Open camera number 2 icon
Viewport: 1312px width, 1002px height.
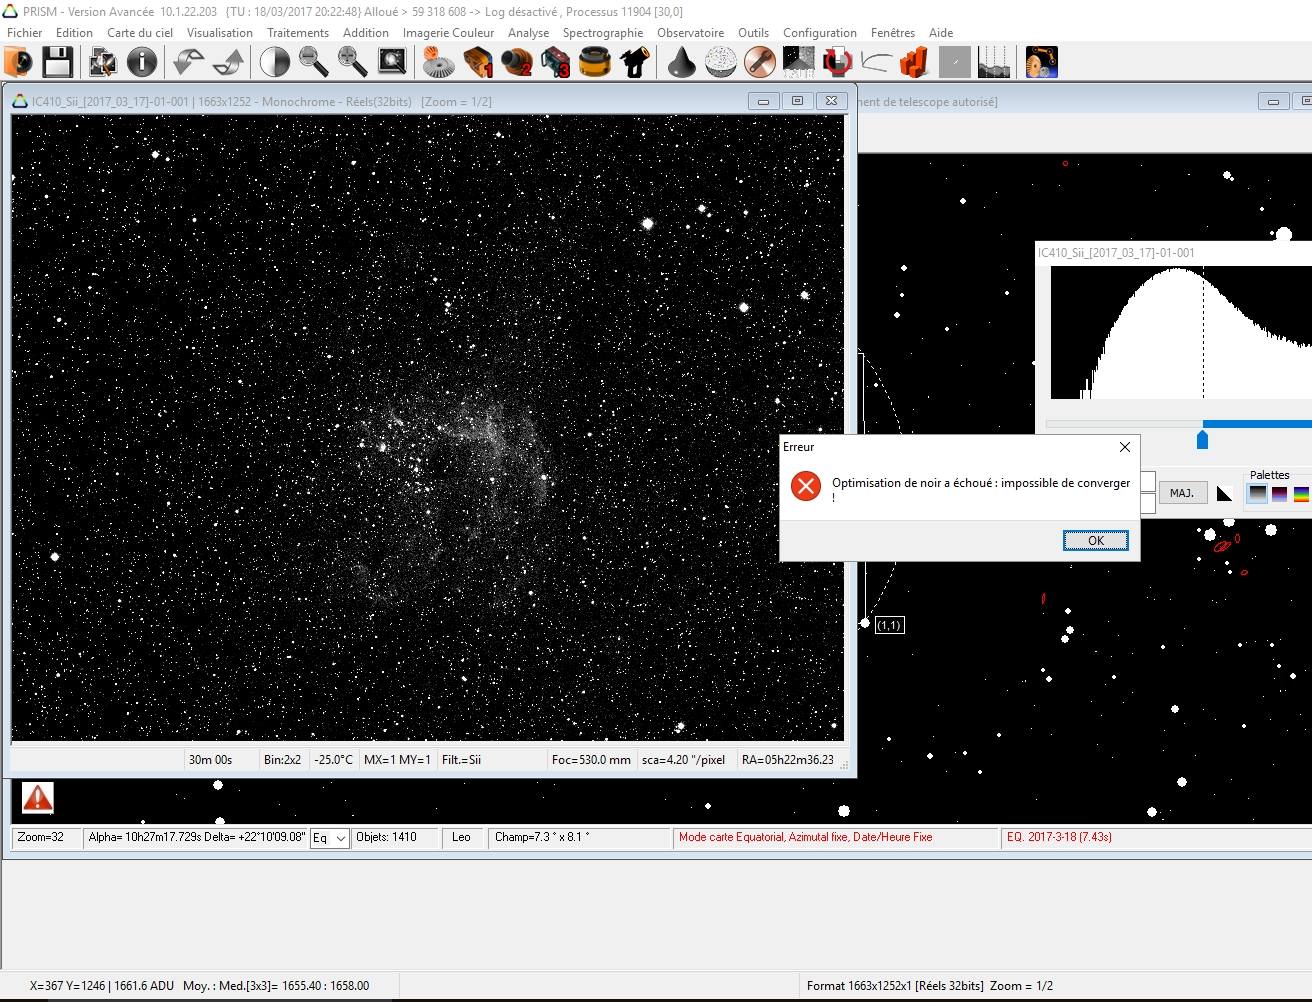[517, 62]
